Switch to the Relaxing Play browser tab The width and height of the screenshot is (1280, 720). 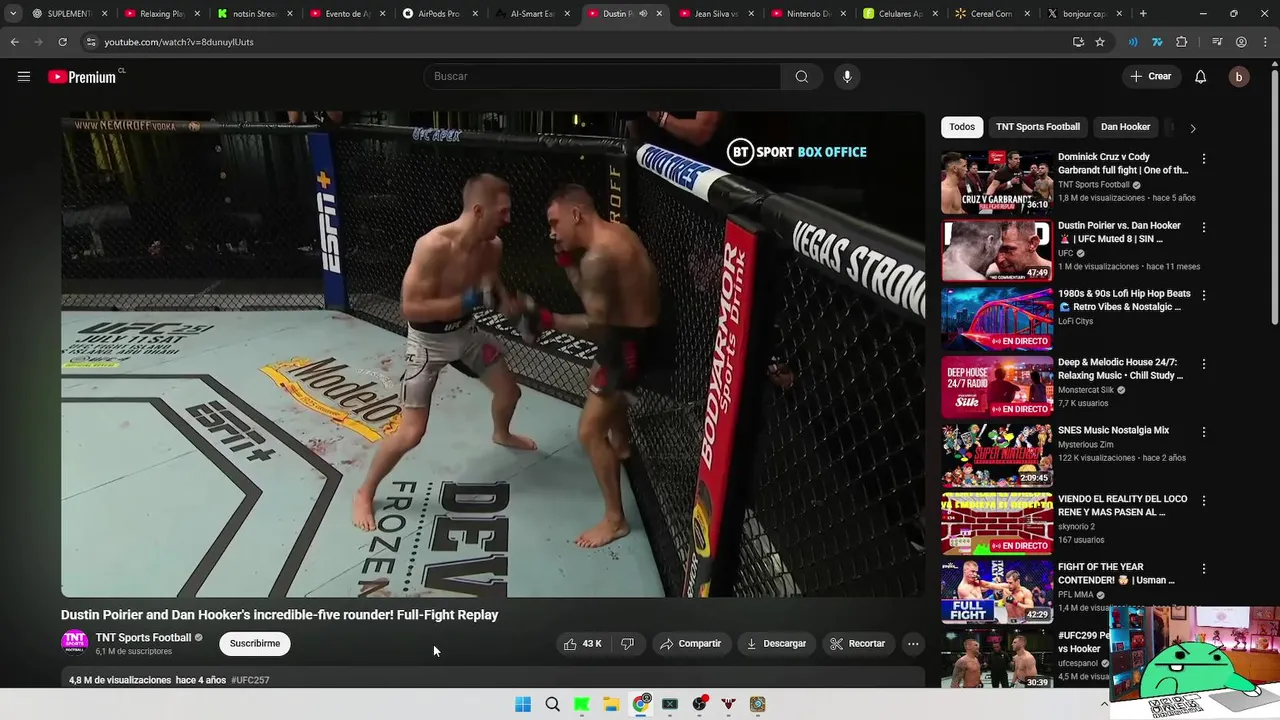[x=160, y=14]
